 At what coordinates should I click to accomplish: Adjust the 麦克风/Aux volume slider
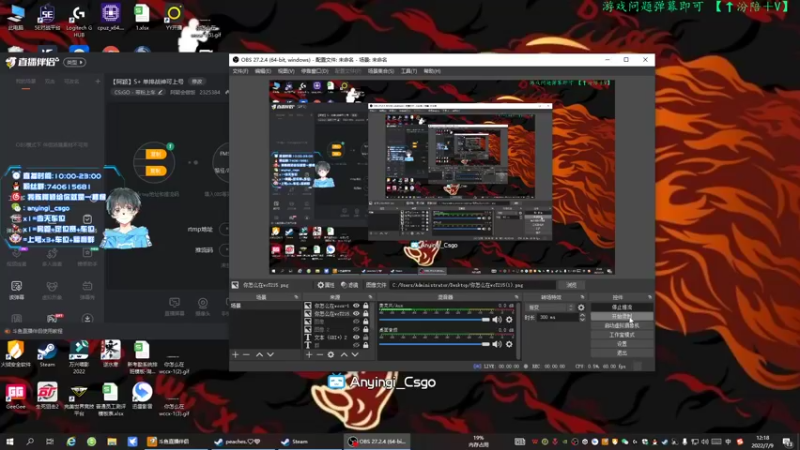click(x=434, y=319)
